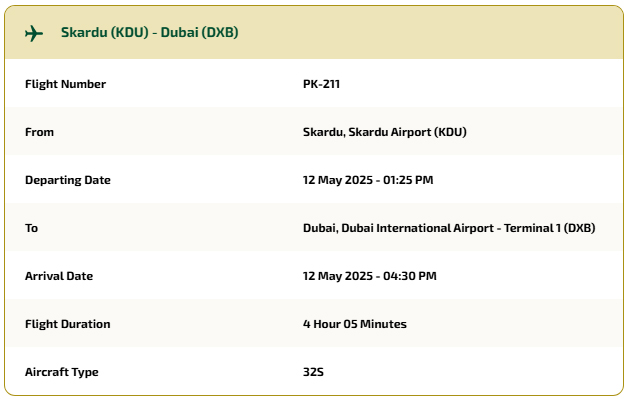Select Skardu, Skardu Airport (KDU) text
630x399 pixels.
(385, 132)
